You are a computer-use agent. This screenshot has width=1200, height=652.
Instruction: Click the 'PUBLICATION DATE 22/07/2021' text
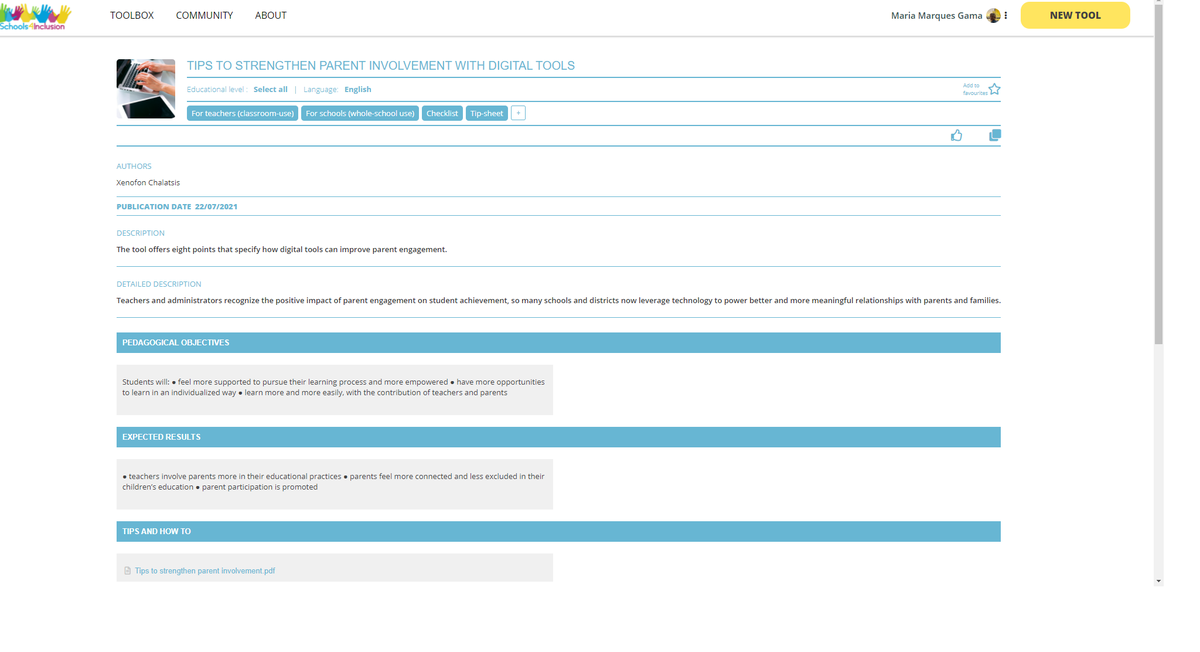pyautogui.click(x=177, y=207)
